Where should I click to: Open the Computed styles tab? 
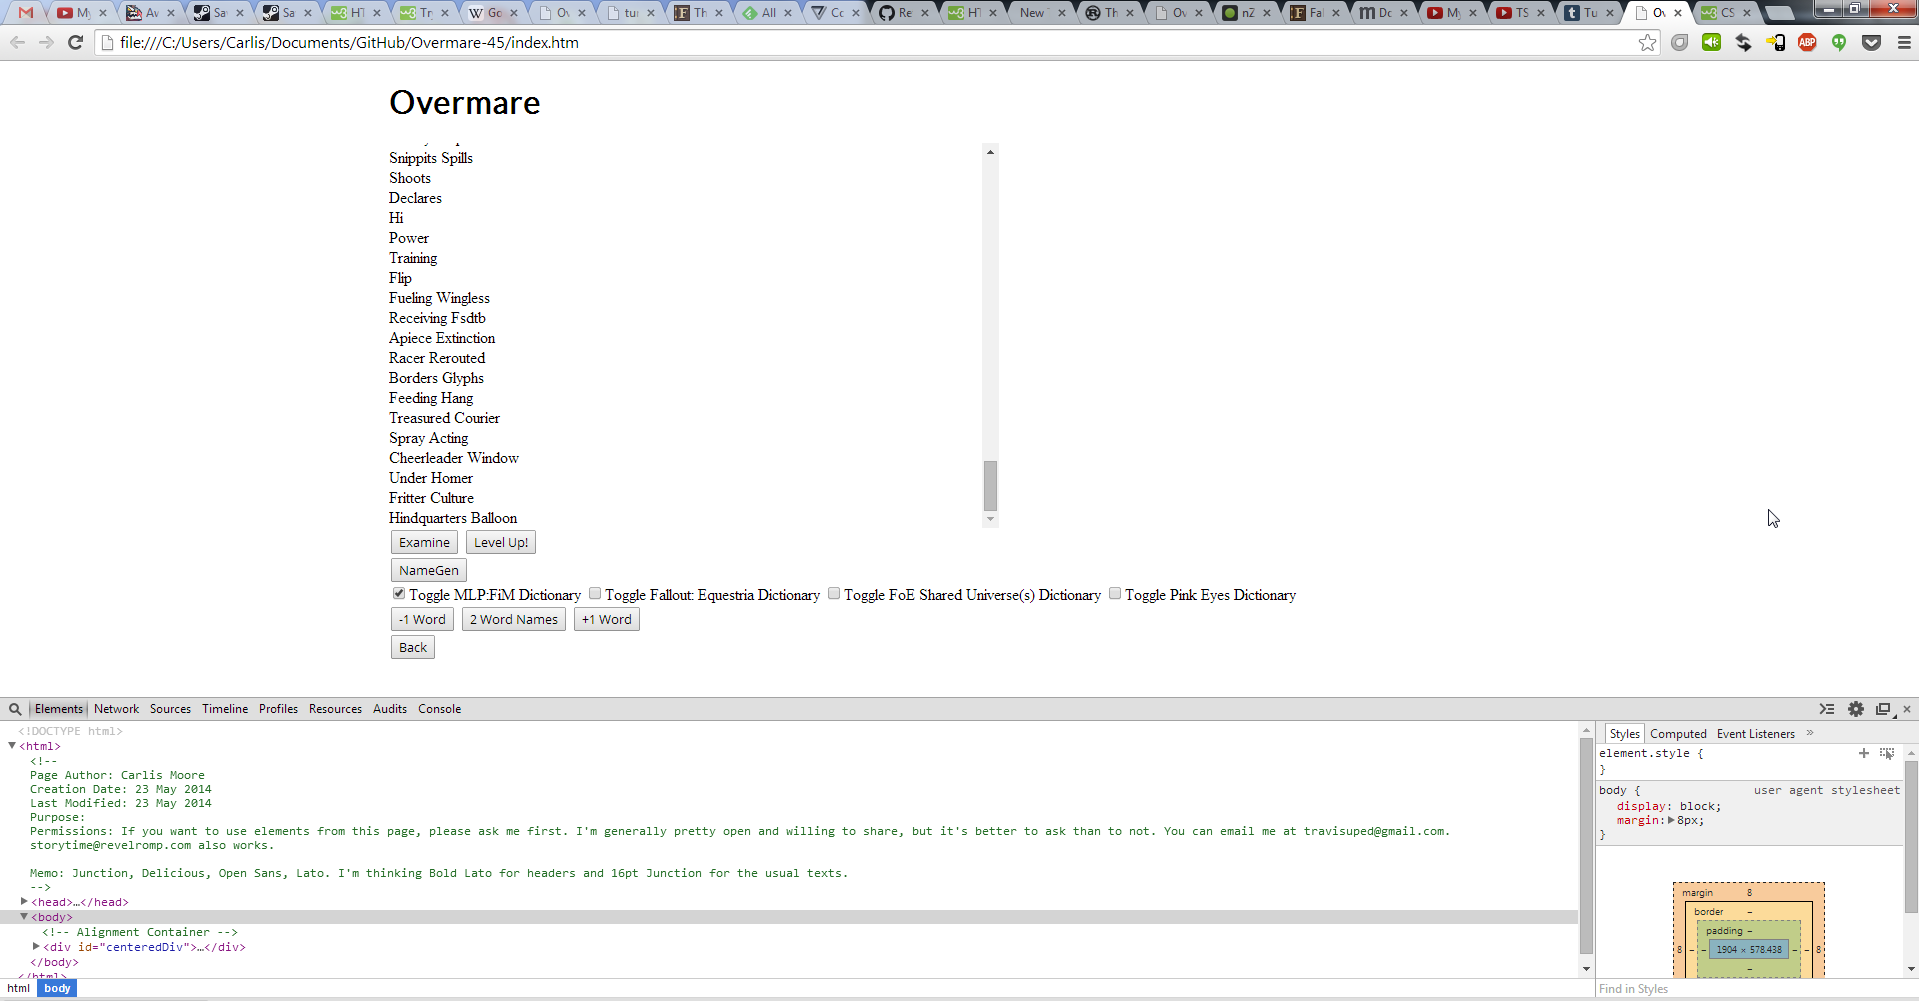[1678, 734]
